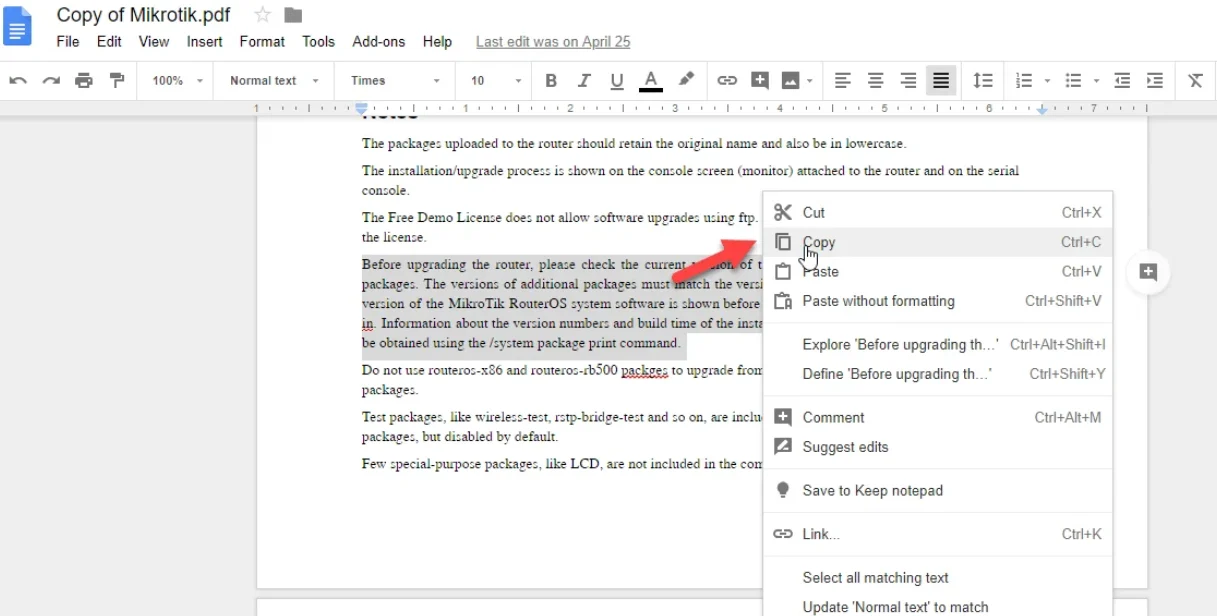Open the text color picker
Viewport: 1217px width, 616px height.
651,81
